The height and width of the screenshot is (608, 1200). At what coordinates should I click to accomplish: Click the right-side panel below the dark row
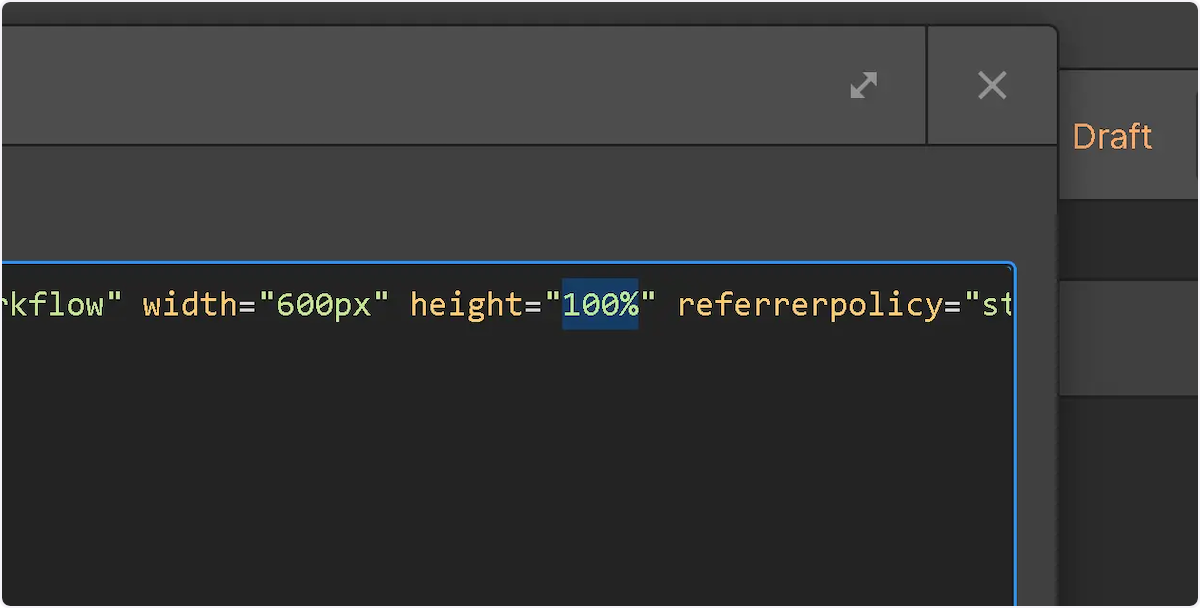1130,338
